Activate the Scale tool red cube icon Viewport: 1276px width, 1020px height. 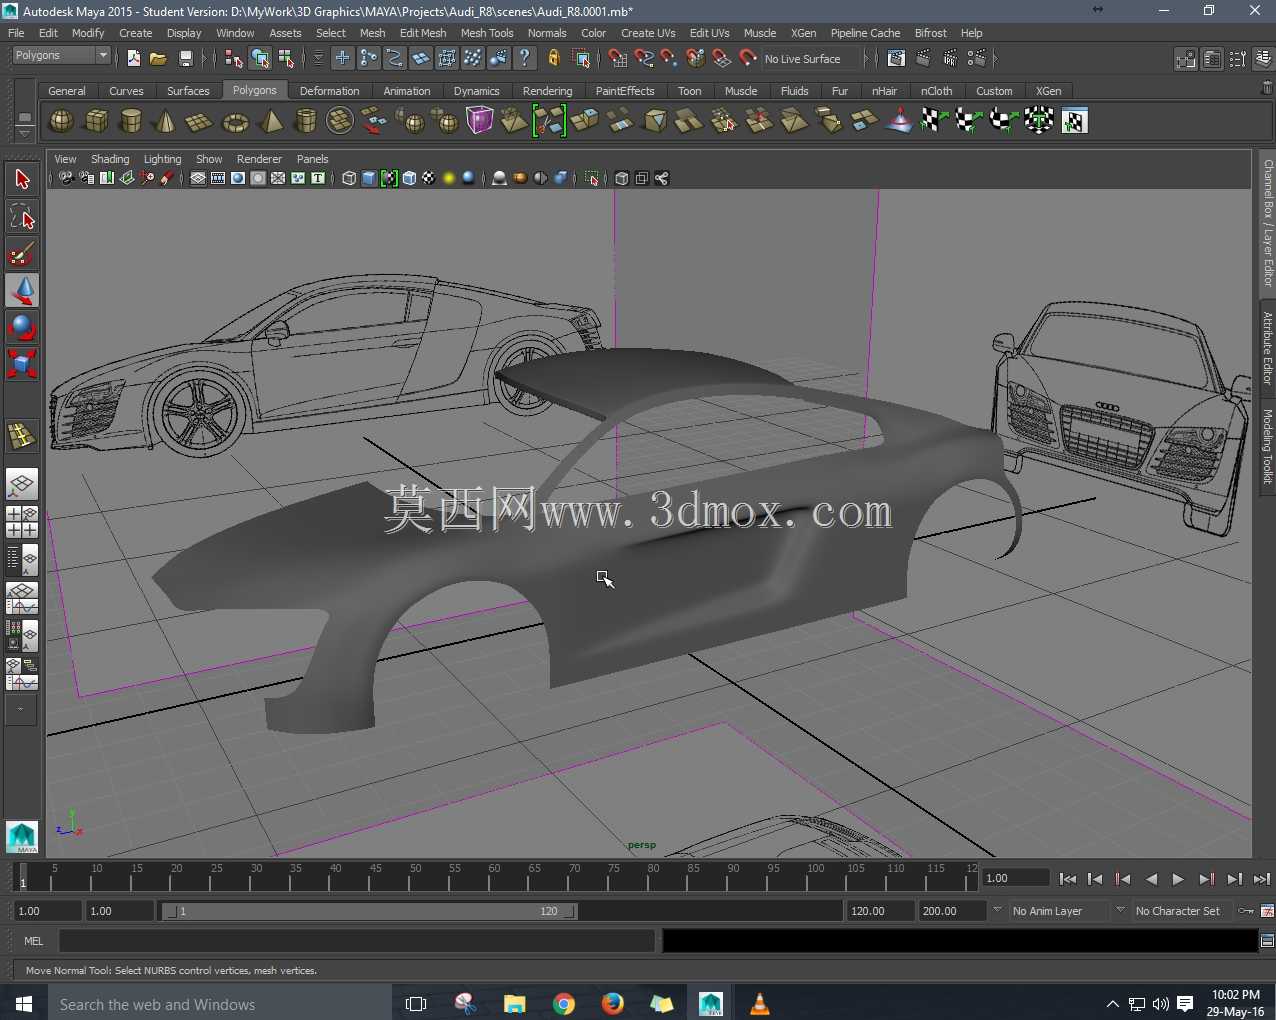pos(22,364)
